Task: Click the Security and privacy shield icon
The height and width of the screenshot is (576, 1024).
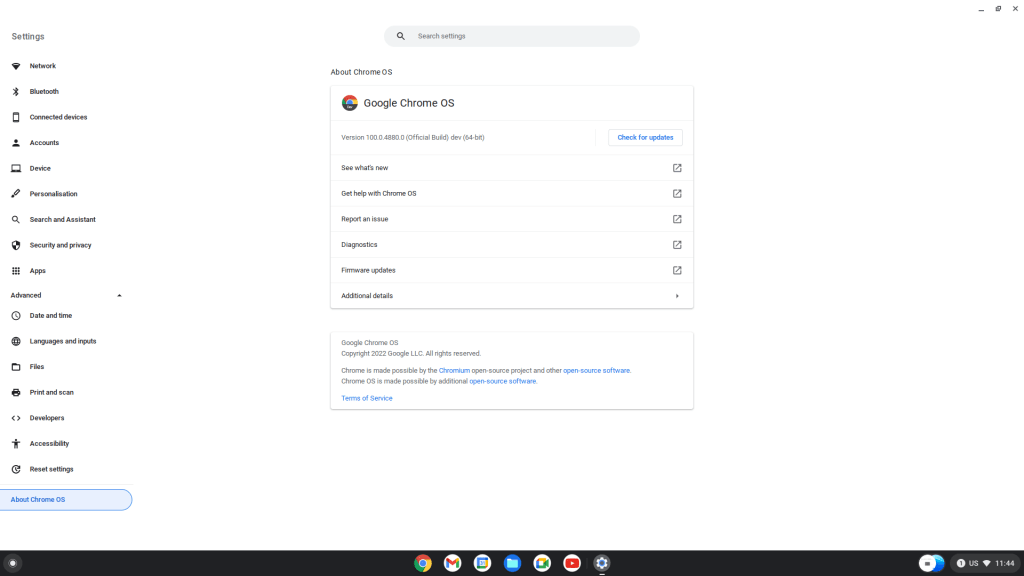Action: 16,245
